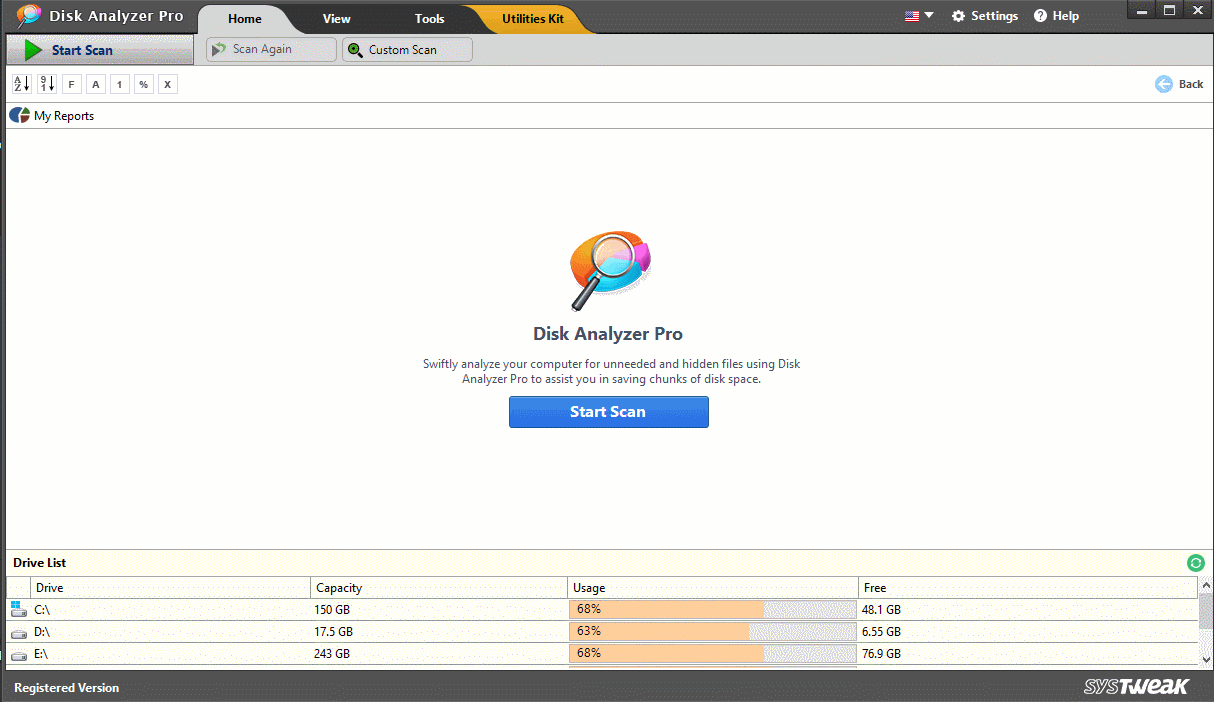Select the 76.9 GB free cell
This screenshot has height=702, width=1214.
click(x=1028, y=654)
